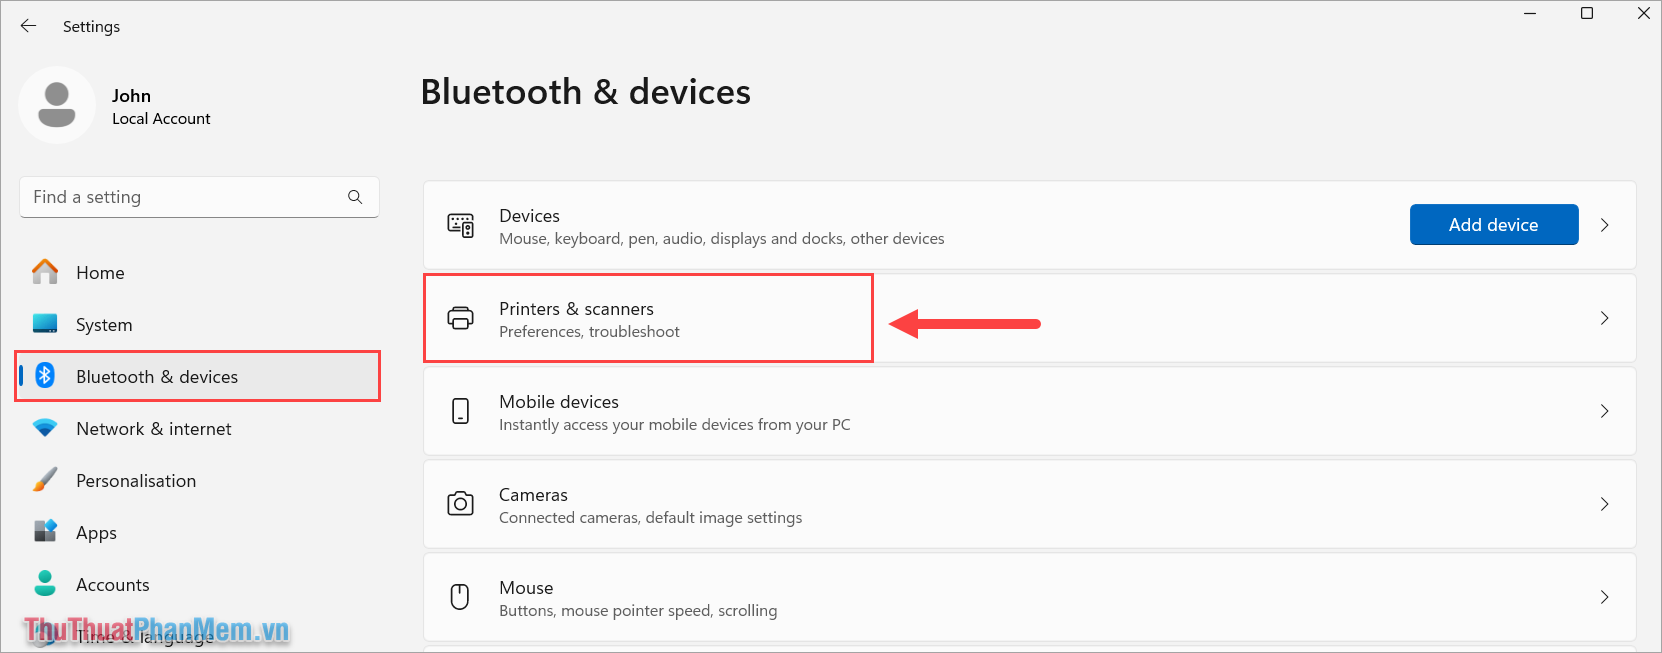Image resolution: width=1662 pixels, height=653 pixels.
Task: Select the Personalisation paintbrush icon
Action: coord(45,480)
